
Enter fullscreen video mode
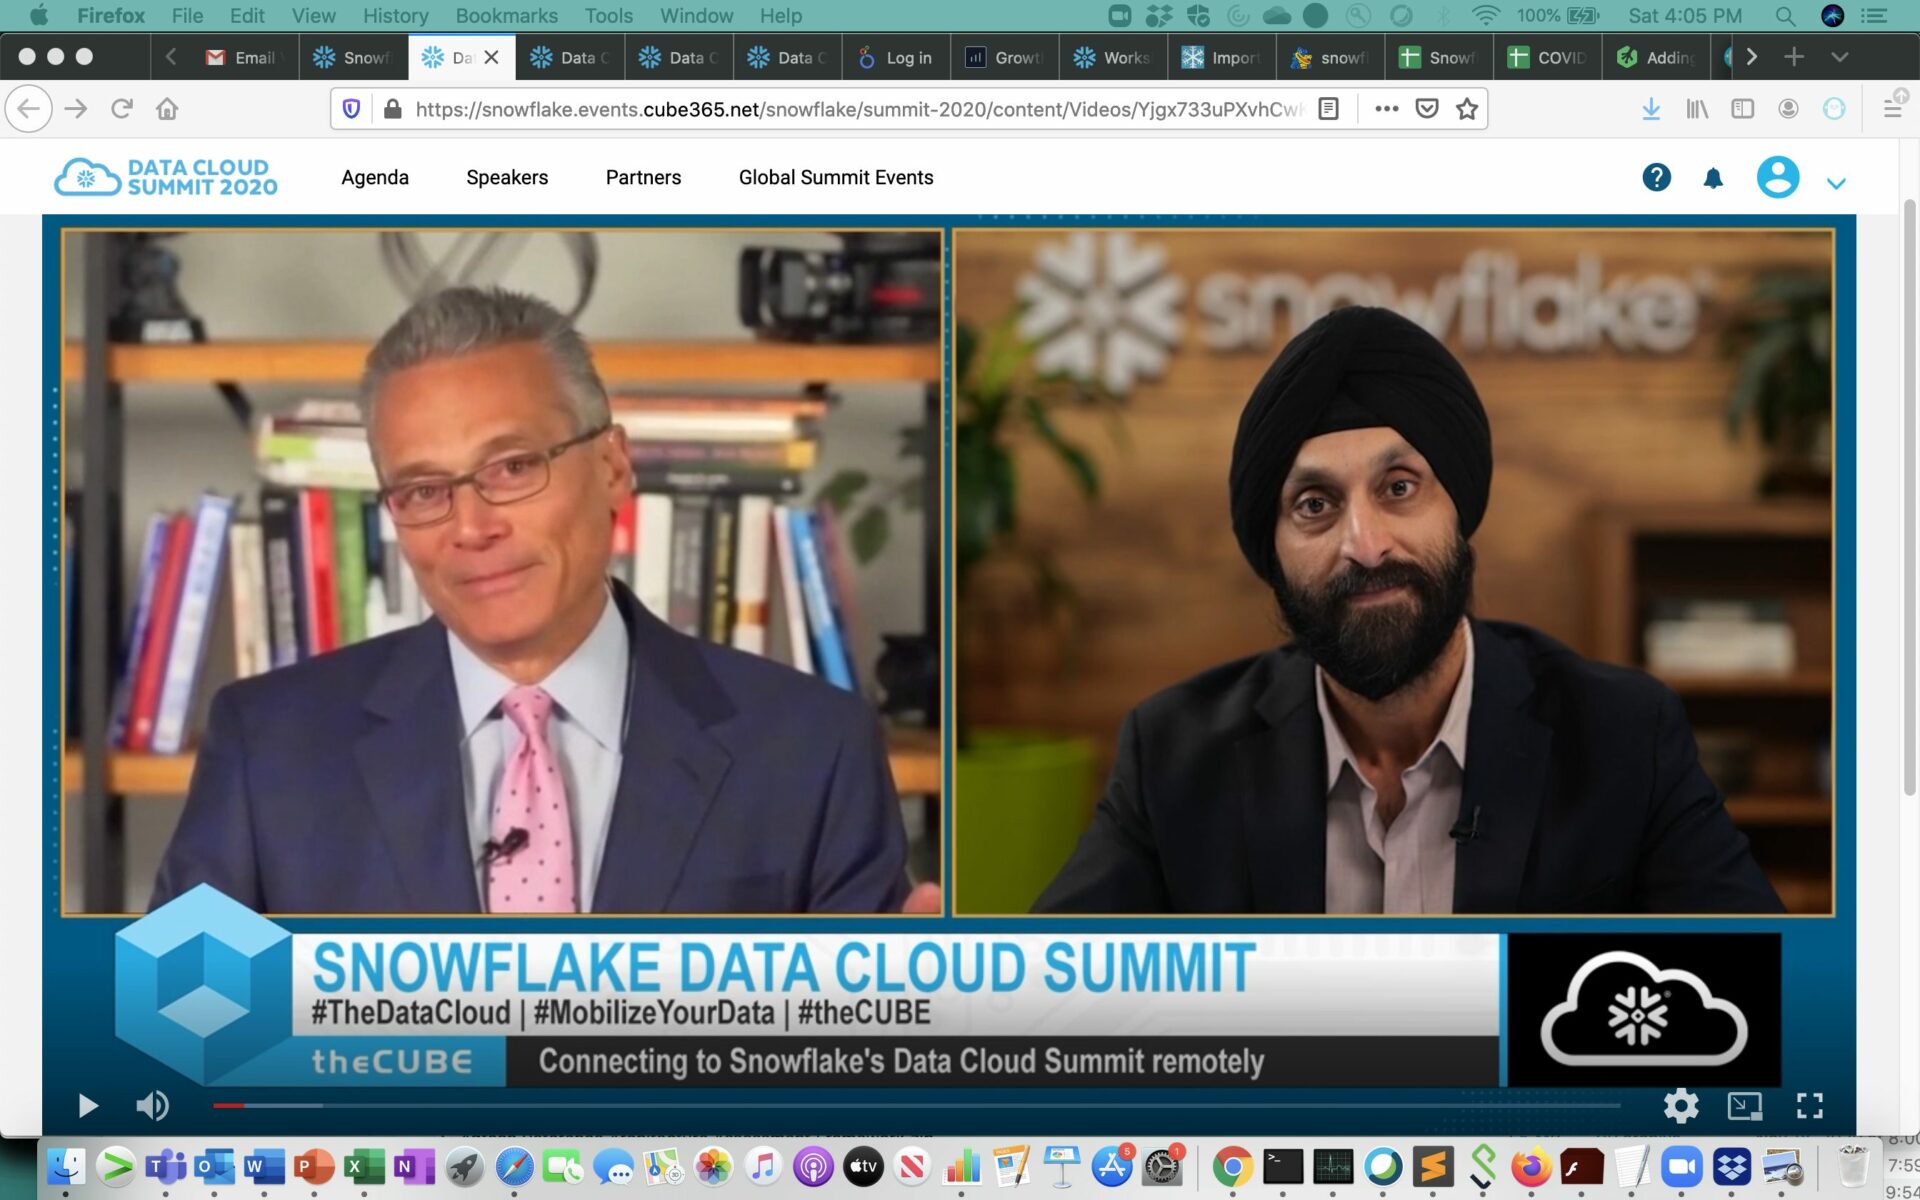[1810, 1106]
